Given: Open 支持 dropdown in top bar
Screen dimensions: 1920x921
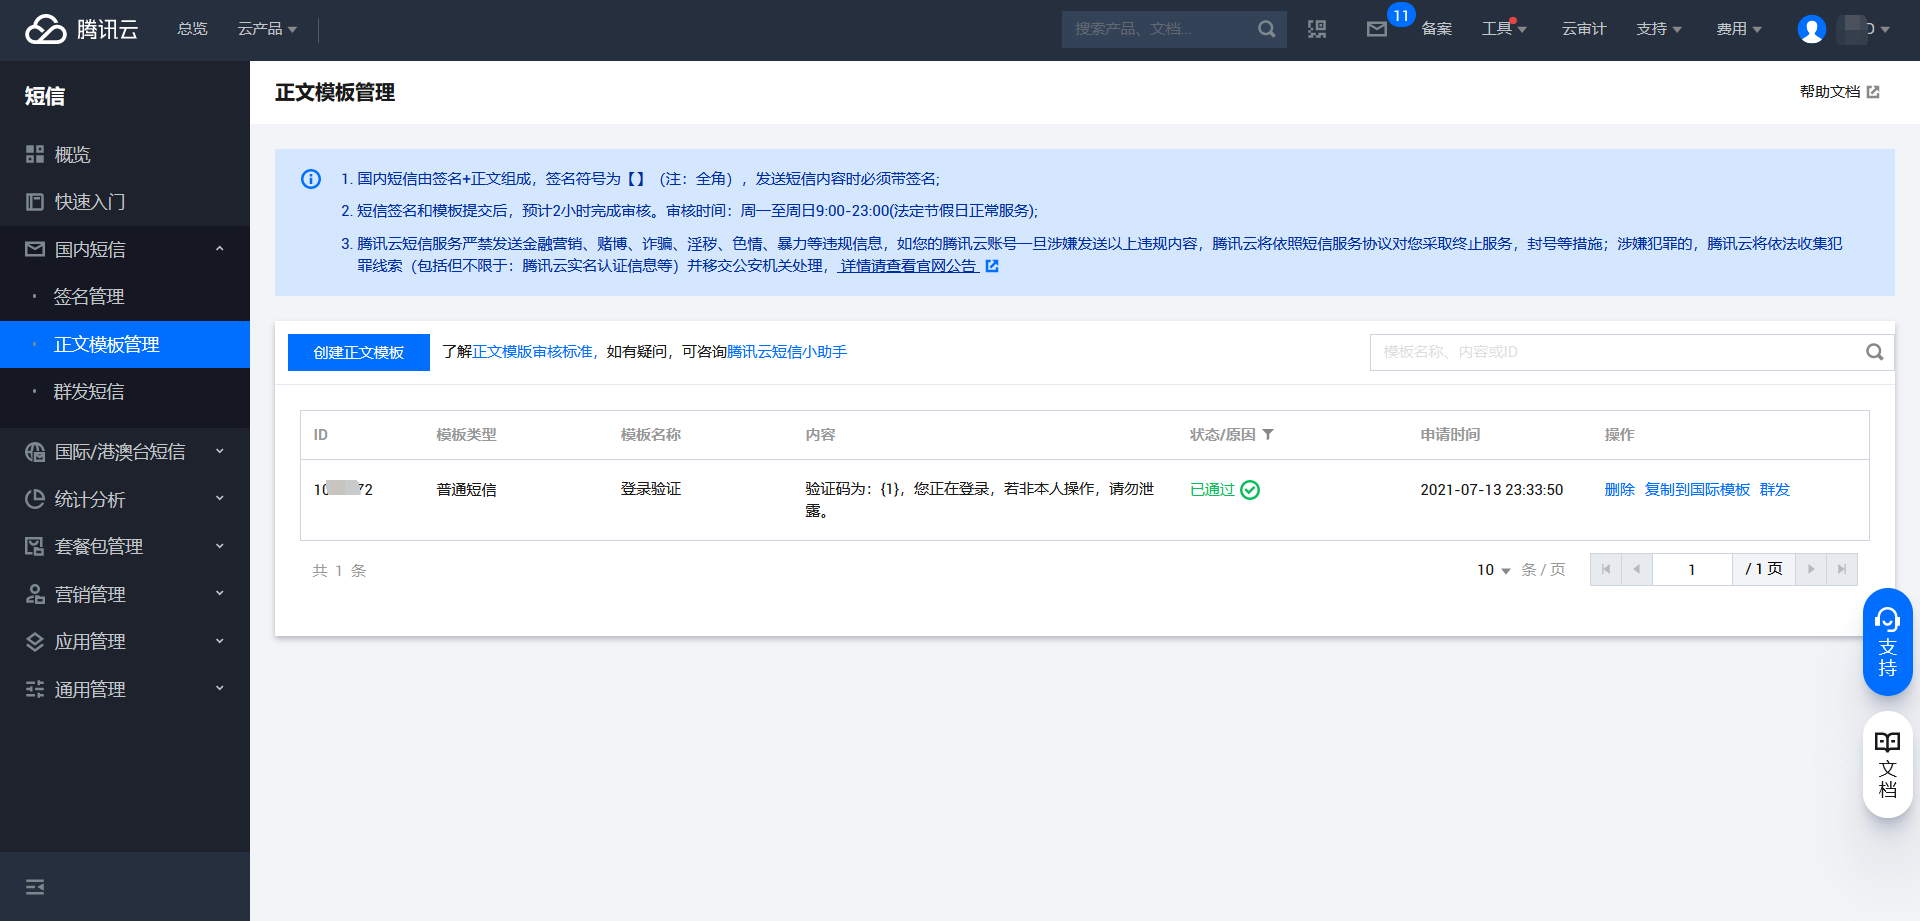Looking at the screenshot, I should pyautogui.click(x=1659, y=29).
